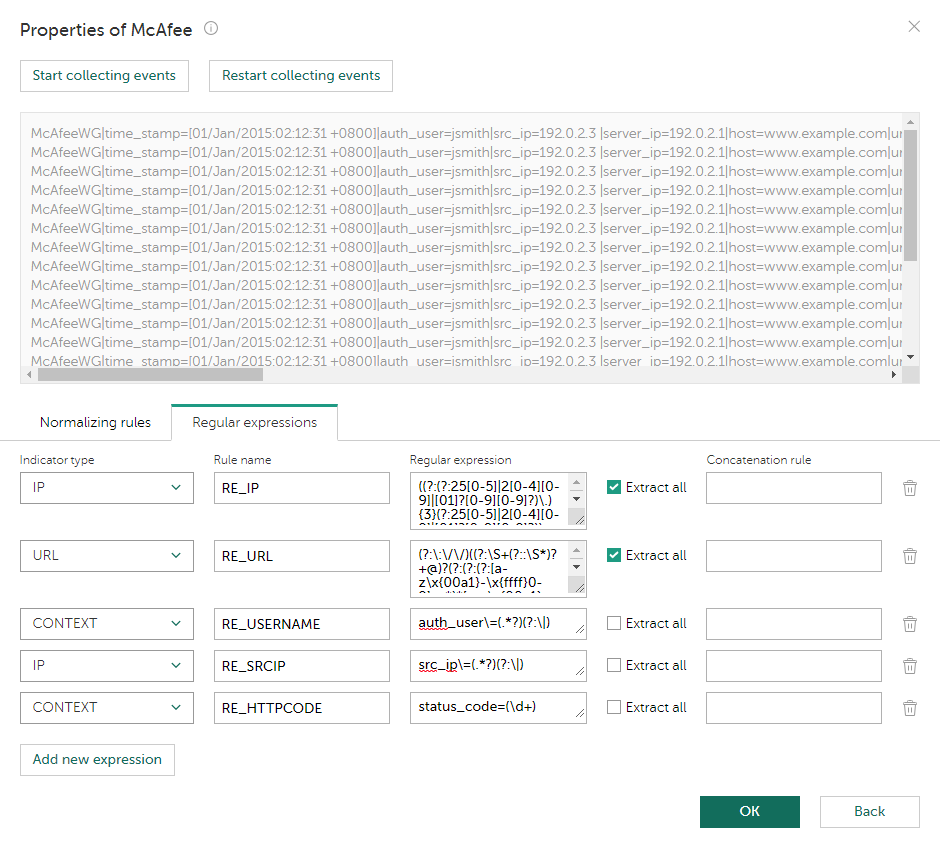This screenshot has width=940, height=848.
Task: Delete the RE_HTTPCODE rule
Action: pyautogui.click(x=910, y=707)
